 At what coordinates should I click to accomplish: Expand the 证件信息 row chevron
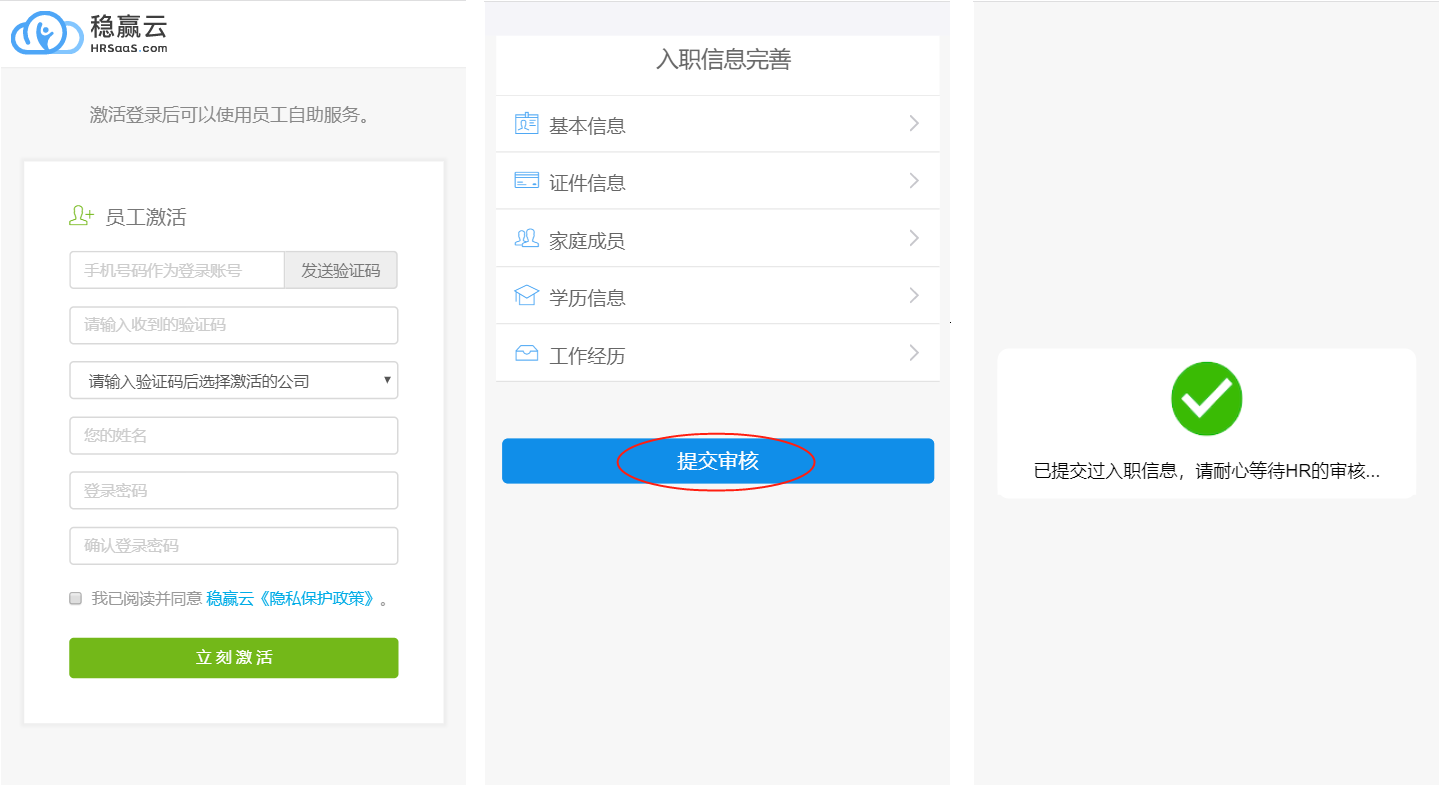pyautogui.click(x=914, y=181)
